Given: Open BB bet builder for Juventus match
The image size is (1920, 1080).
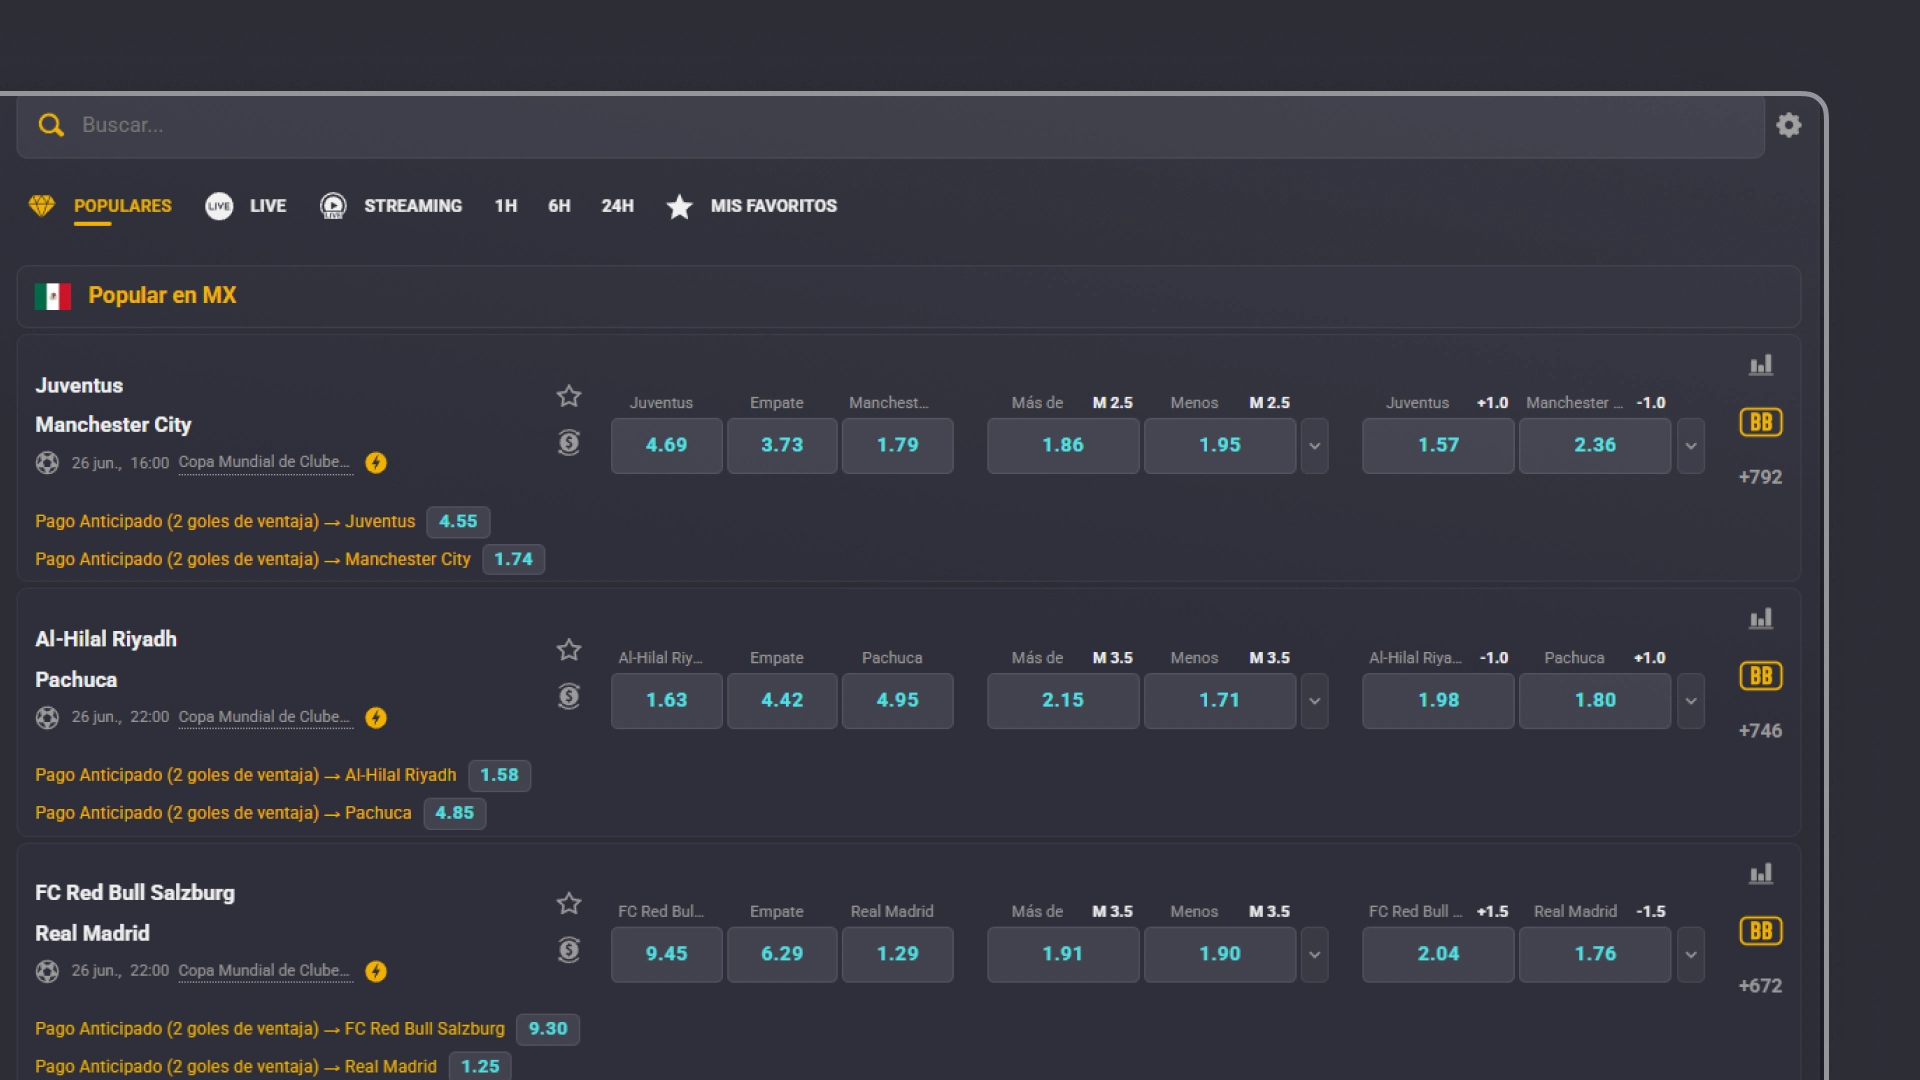Looking at the screenshot, I should coord(1760,422).
